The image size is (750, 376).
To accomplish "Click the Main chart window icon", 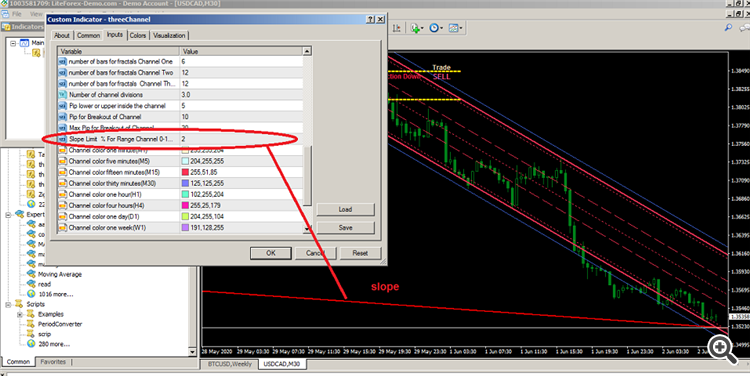I will click(x=24, y=43).
